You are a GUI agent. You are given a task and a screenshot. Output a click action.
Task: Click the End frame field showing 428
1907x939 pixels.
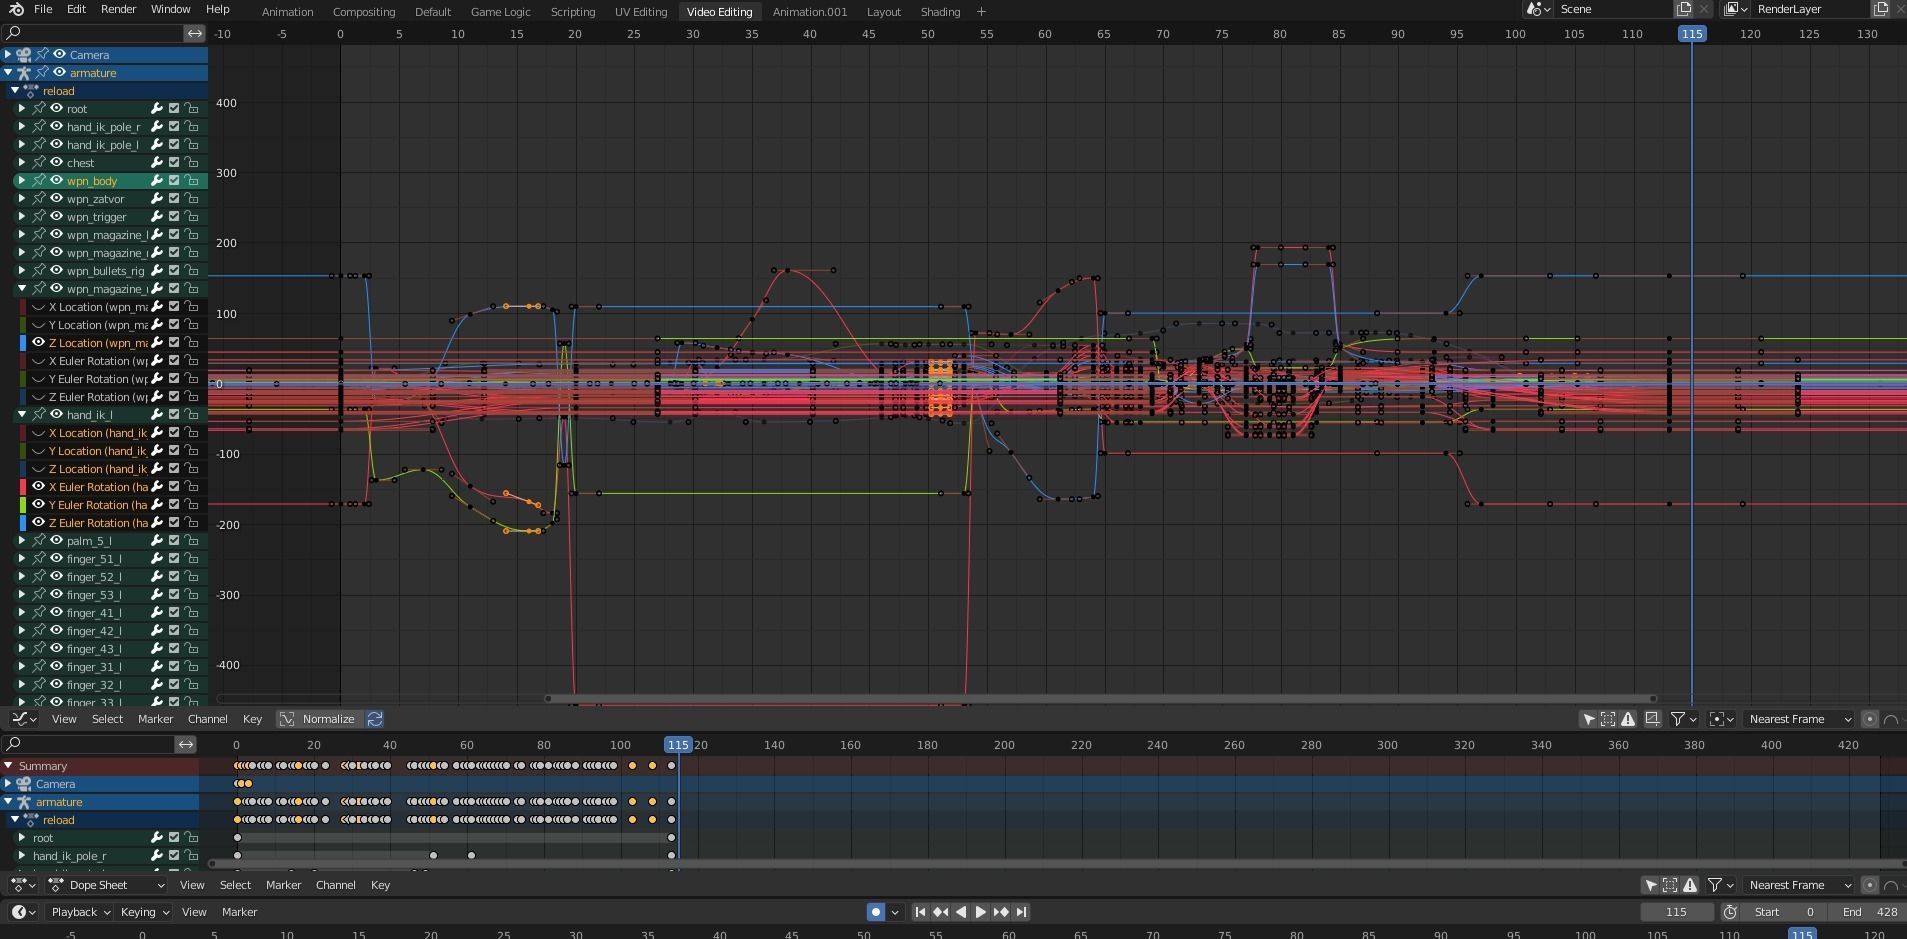click(x=1868, y=912)
